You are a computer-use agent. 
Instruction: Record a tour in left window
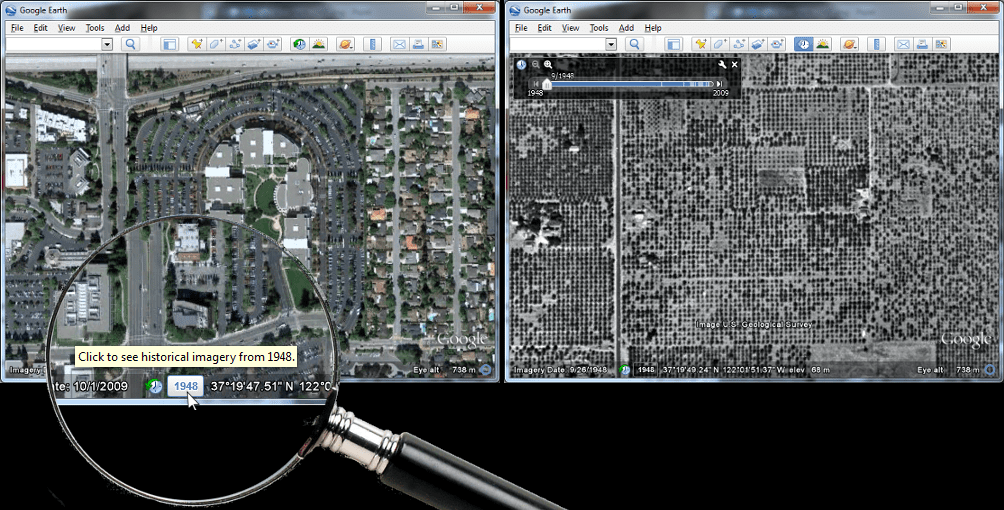[x=273, y=44]
